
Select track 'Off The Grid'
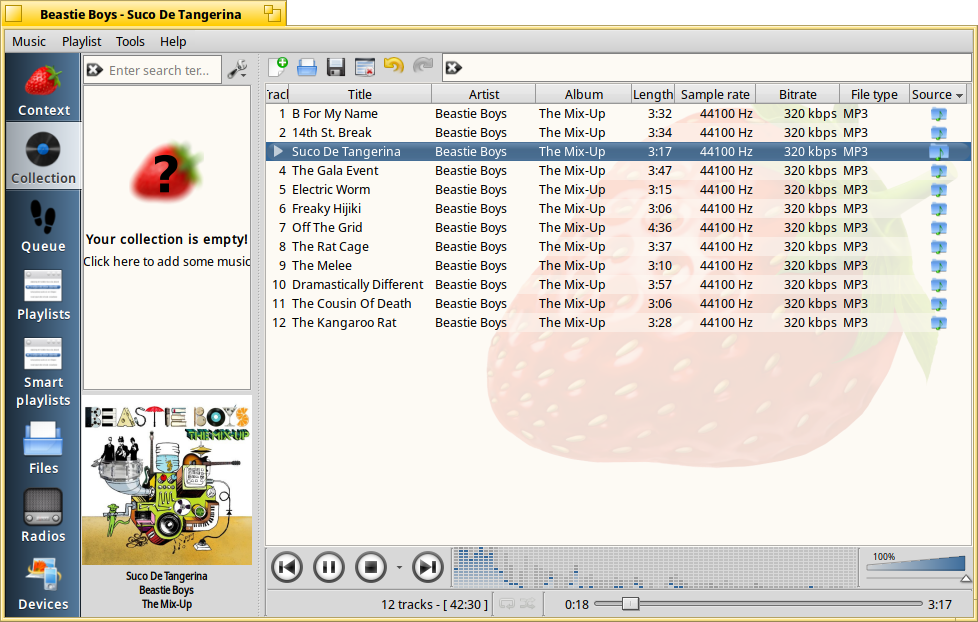pyautogui.click(x=617, y=228)
